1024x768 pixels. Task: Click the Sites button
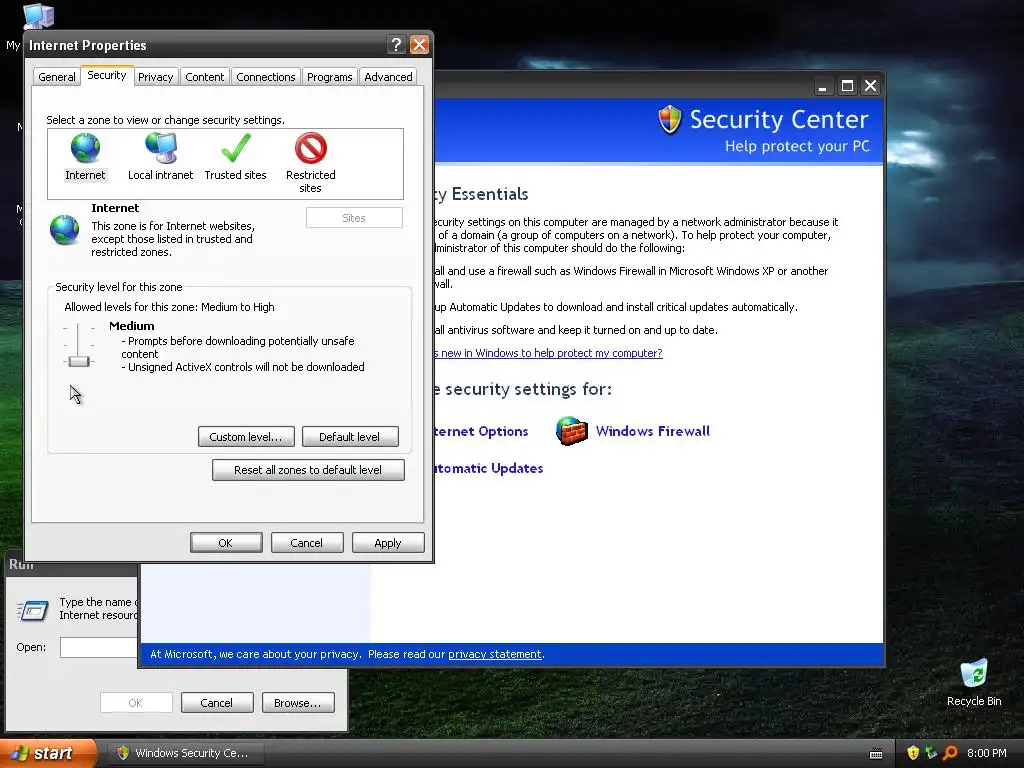(354, 218)
